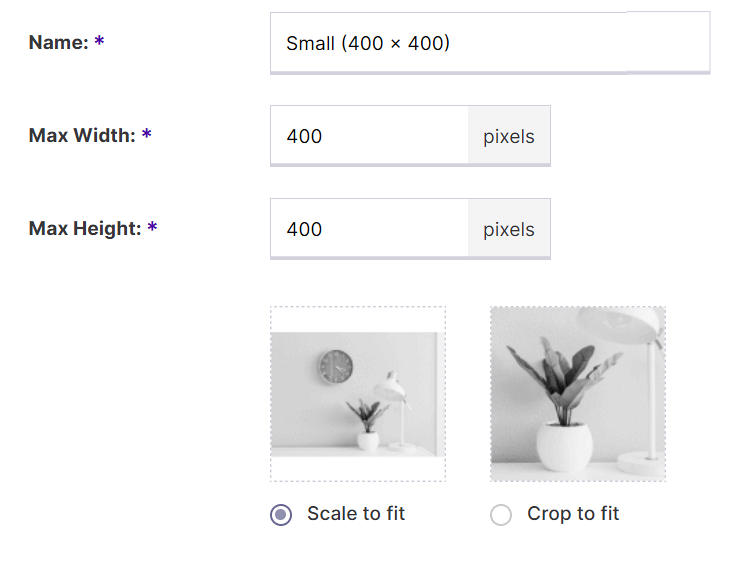This screenshot has width=753, height=563.
Task: Click the Crop to fit text label
Action: click(573, 514)
